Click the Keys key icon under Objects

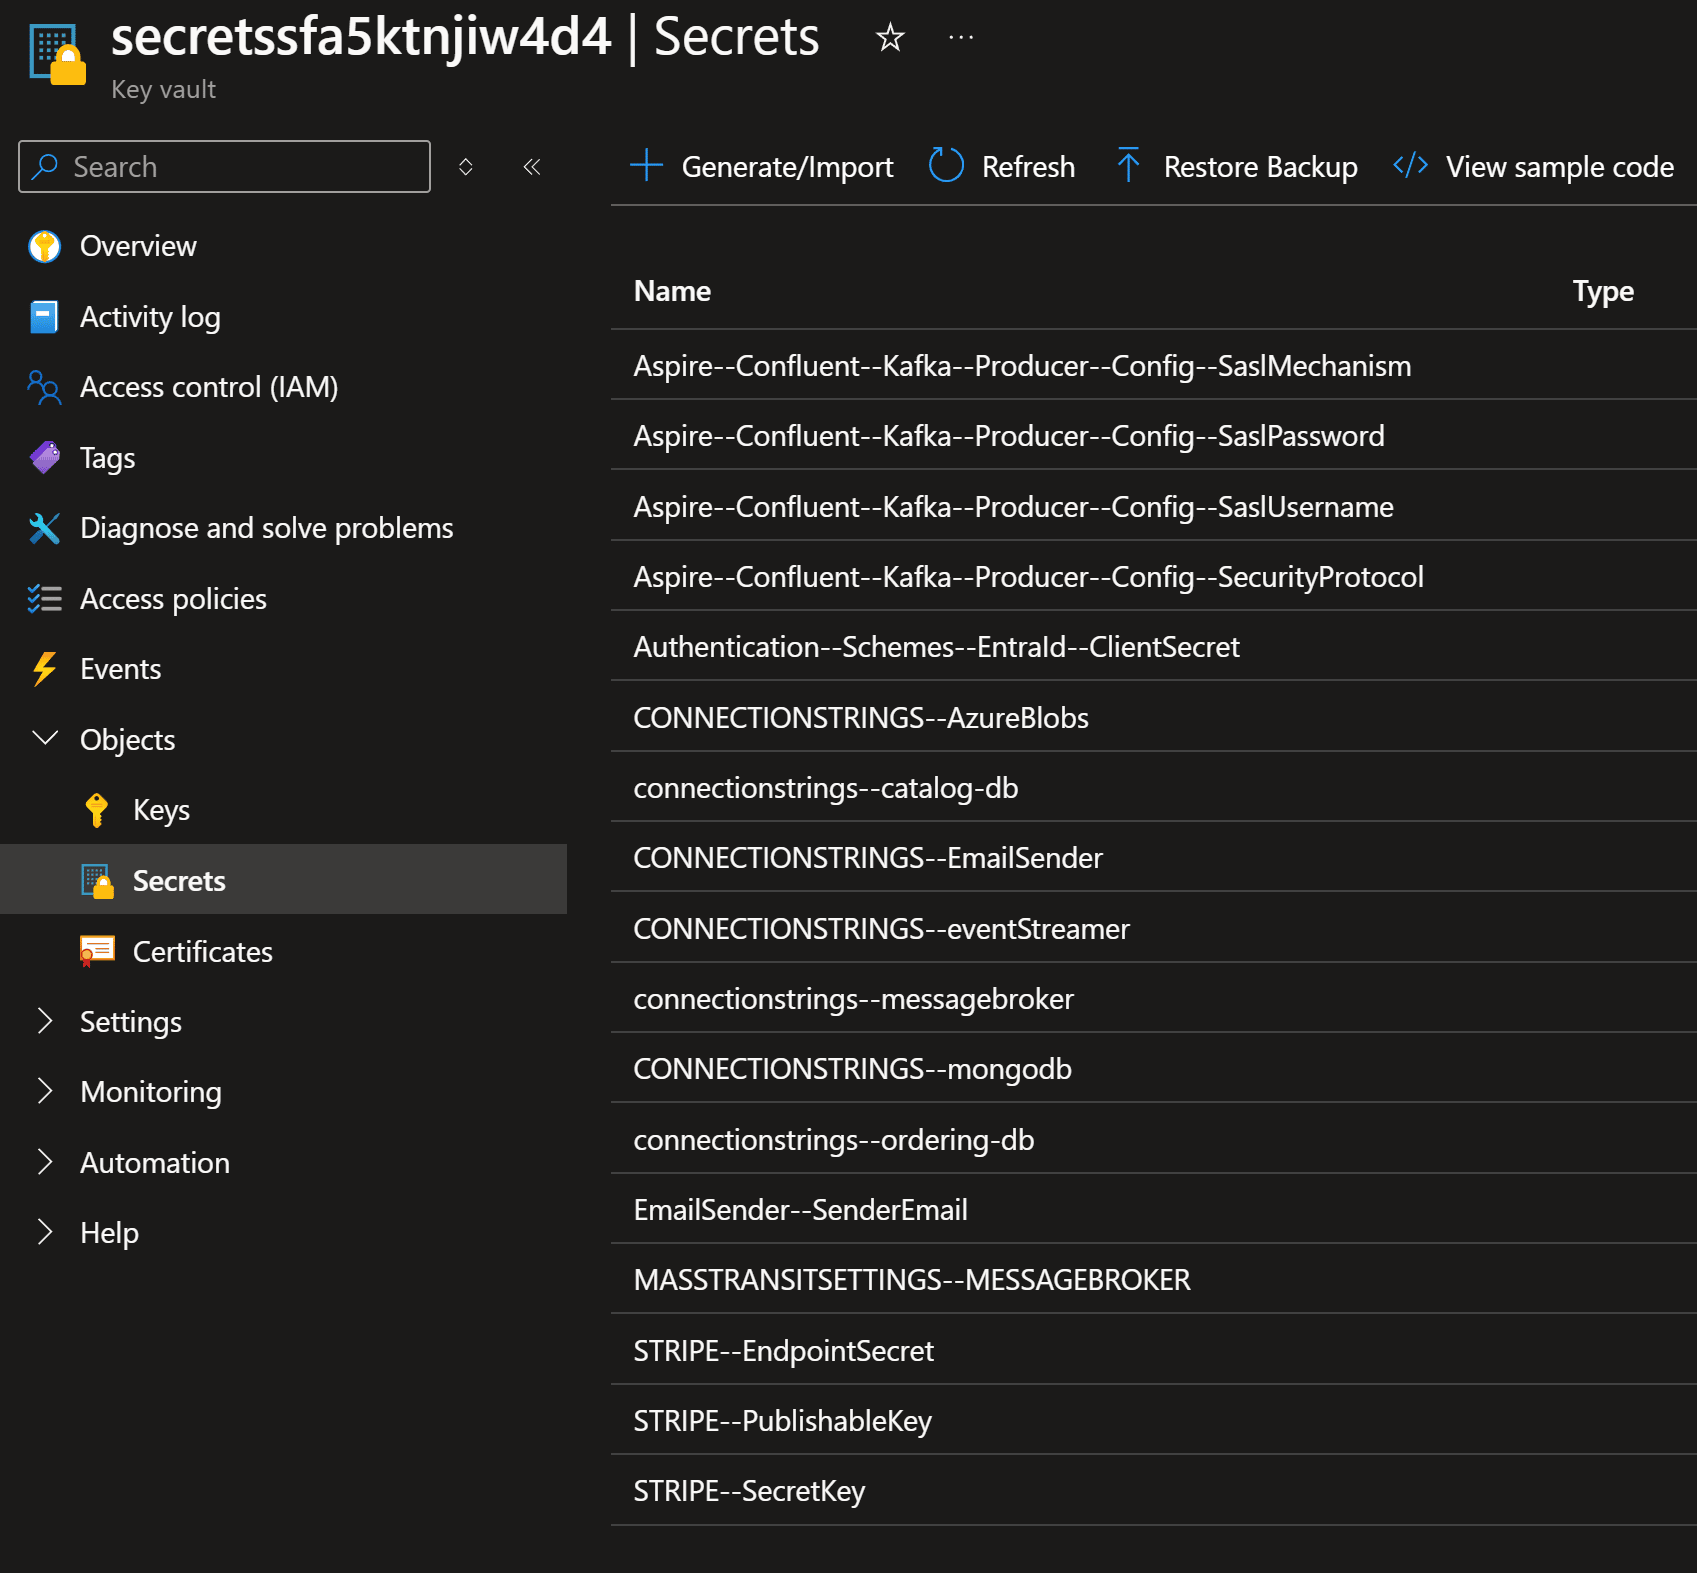tap(97, 809)
